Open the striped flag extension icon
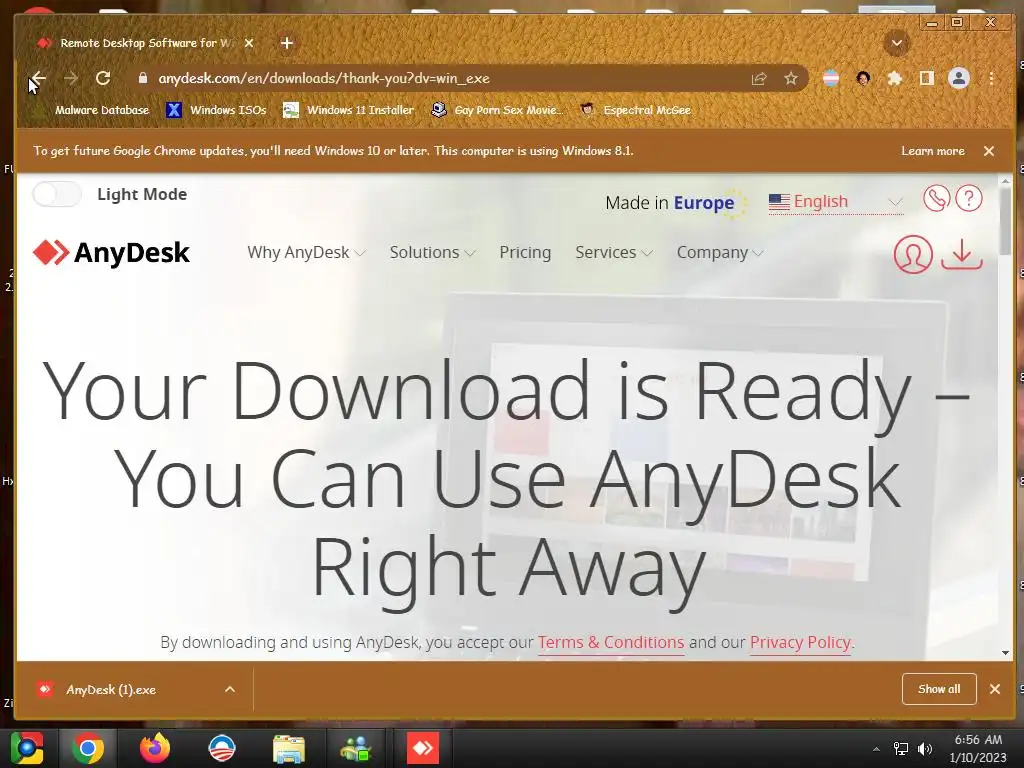Viewport: 1024px width, 768px height. coord(831,79)
